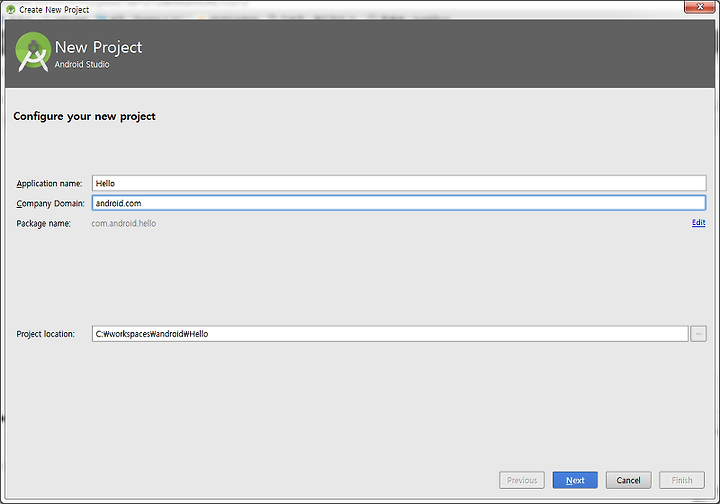Click the Application name field containing Hello
Screen dimensions: 720x504
point(399,183)
